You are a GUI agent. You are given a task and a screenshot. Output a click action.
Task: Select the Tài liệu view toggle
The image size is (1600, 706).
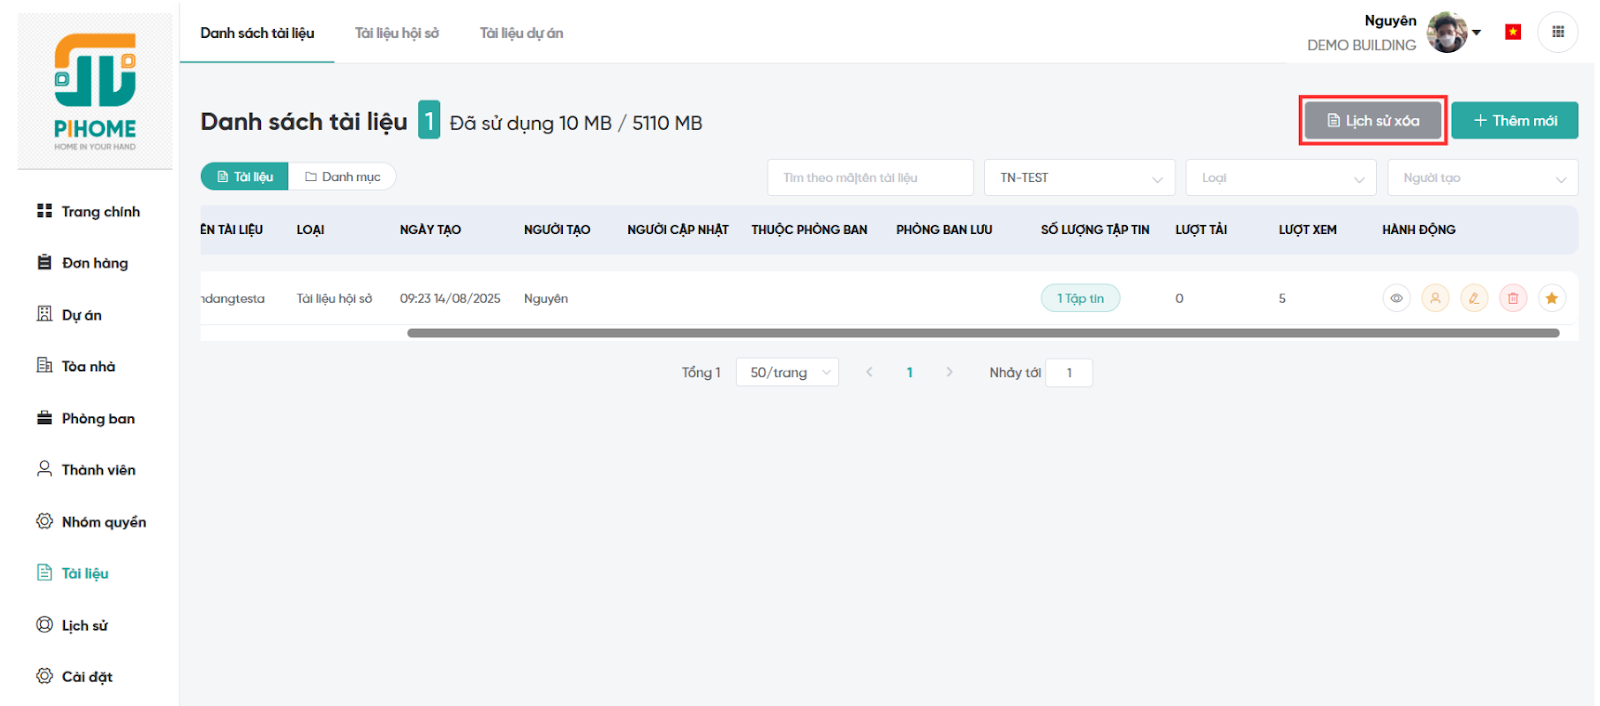pyautogui.click(x=245, y=177)
